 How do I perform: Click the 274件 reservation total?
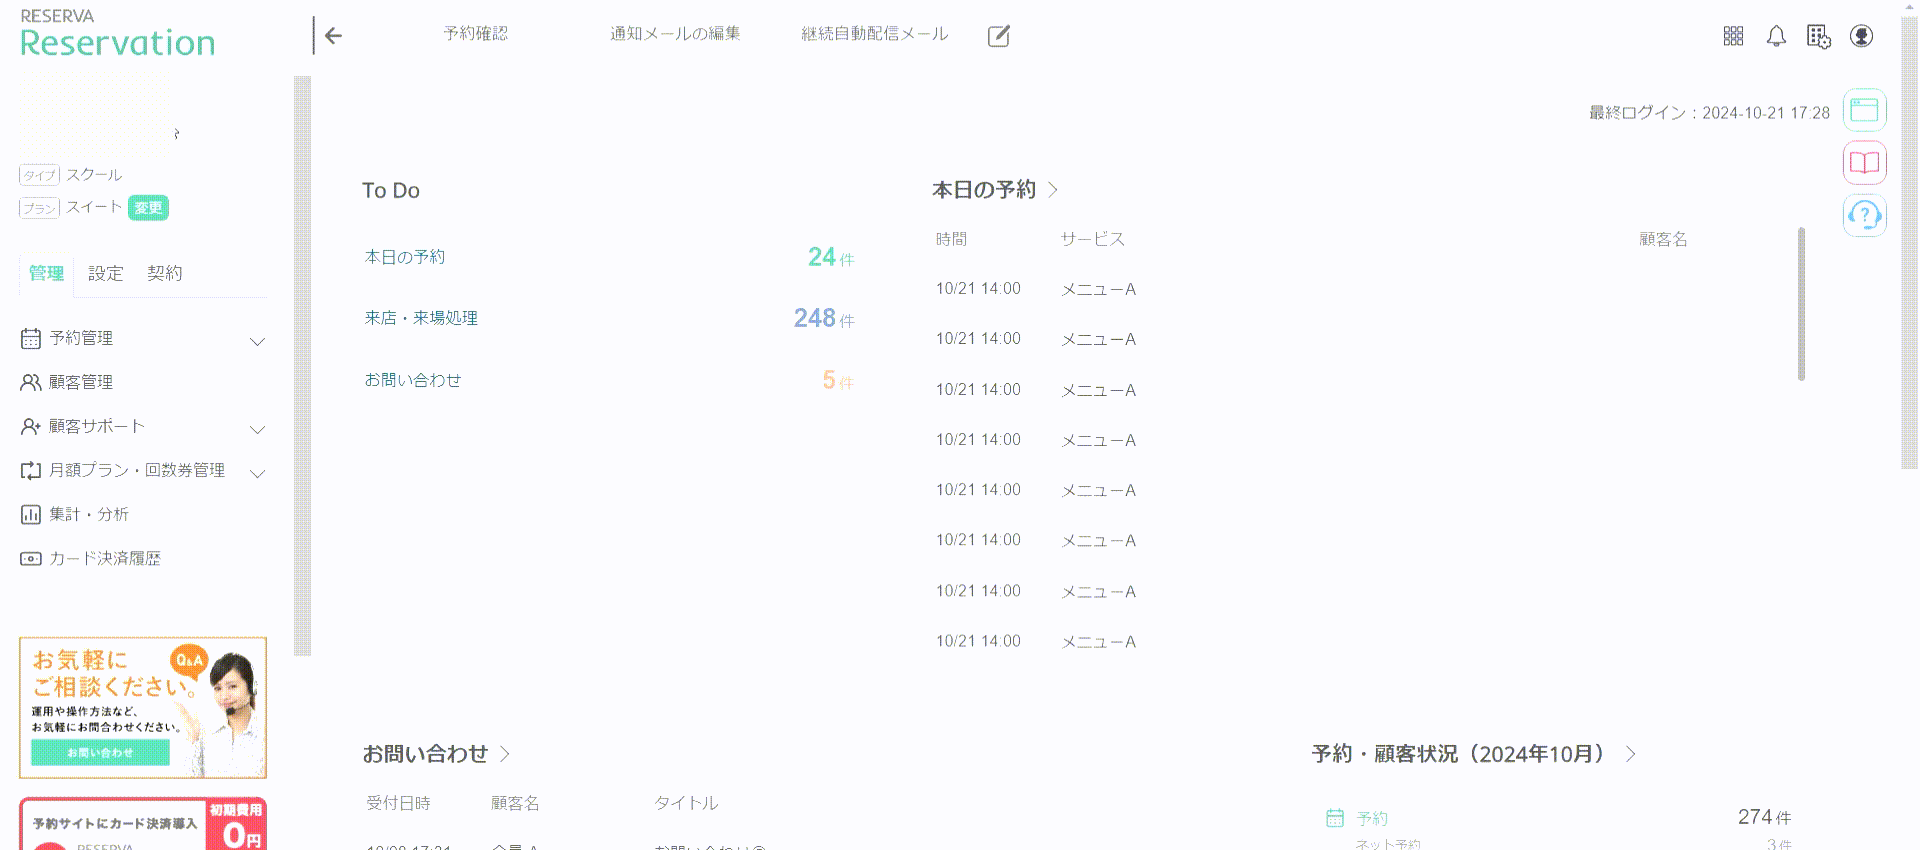1764,818
